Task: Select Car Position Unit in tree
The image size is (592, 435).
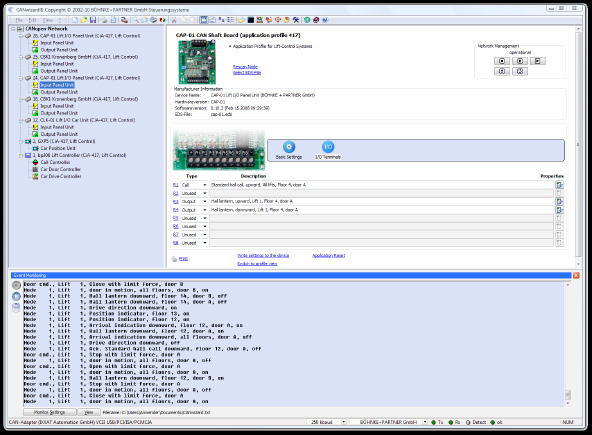Action: [x=58, y=148]
